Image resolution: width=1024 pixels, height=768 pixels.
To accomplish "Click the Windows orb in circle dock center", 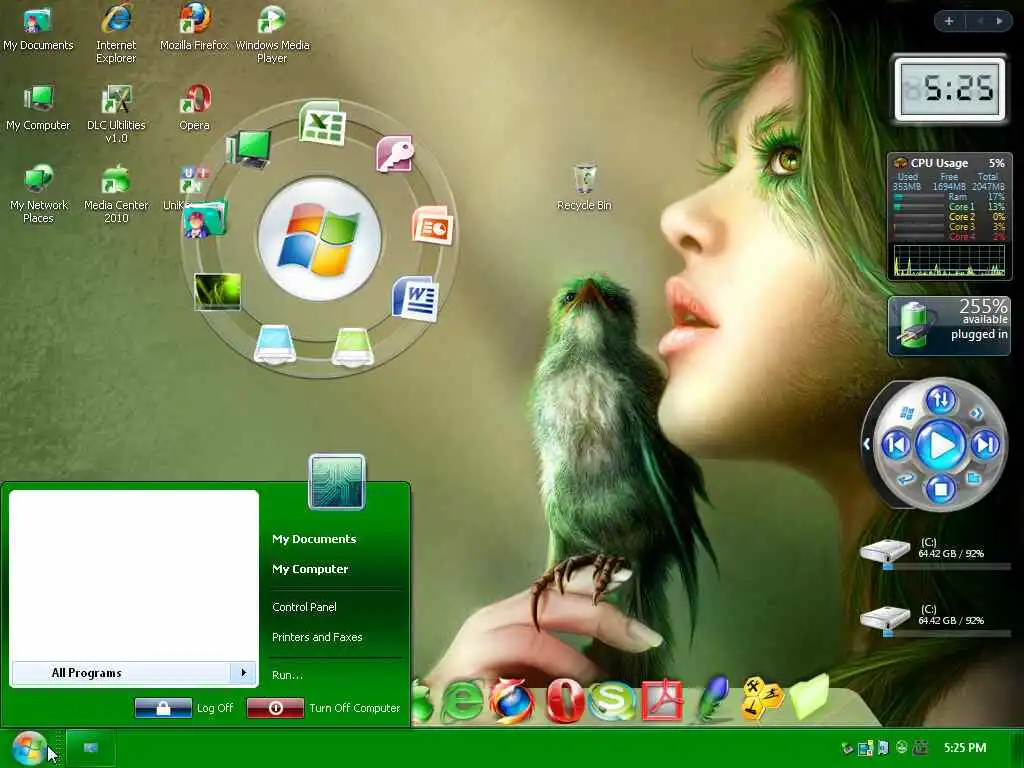I will (x=319, y=239).
